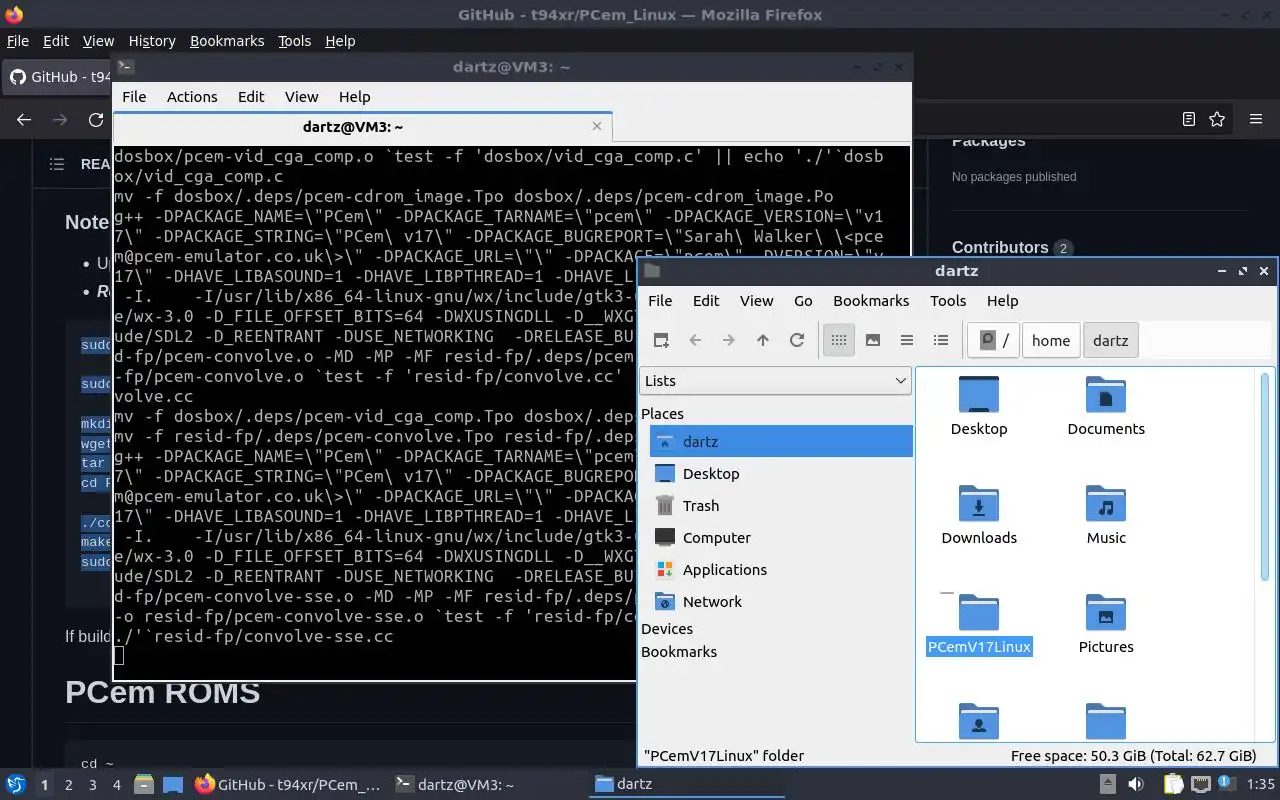Select dartz in Places sidebar

pos(781,441)
